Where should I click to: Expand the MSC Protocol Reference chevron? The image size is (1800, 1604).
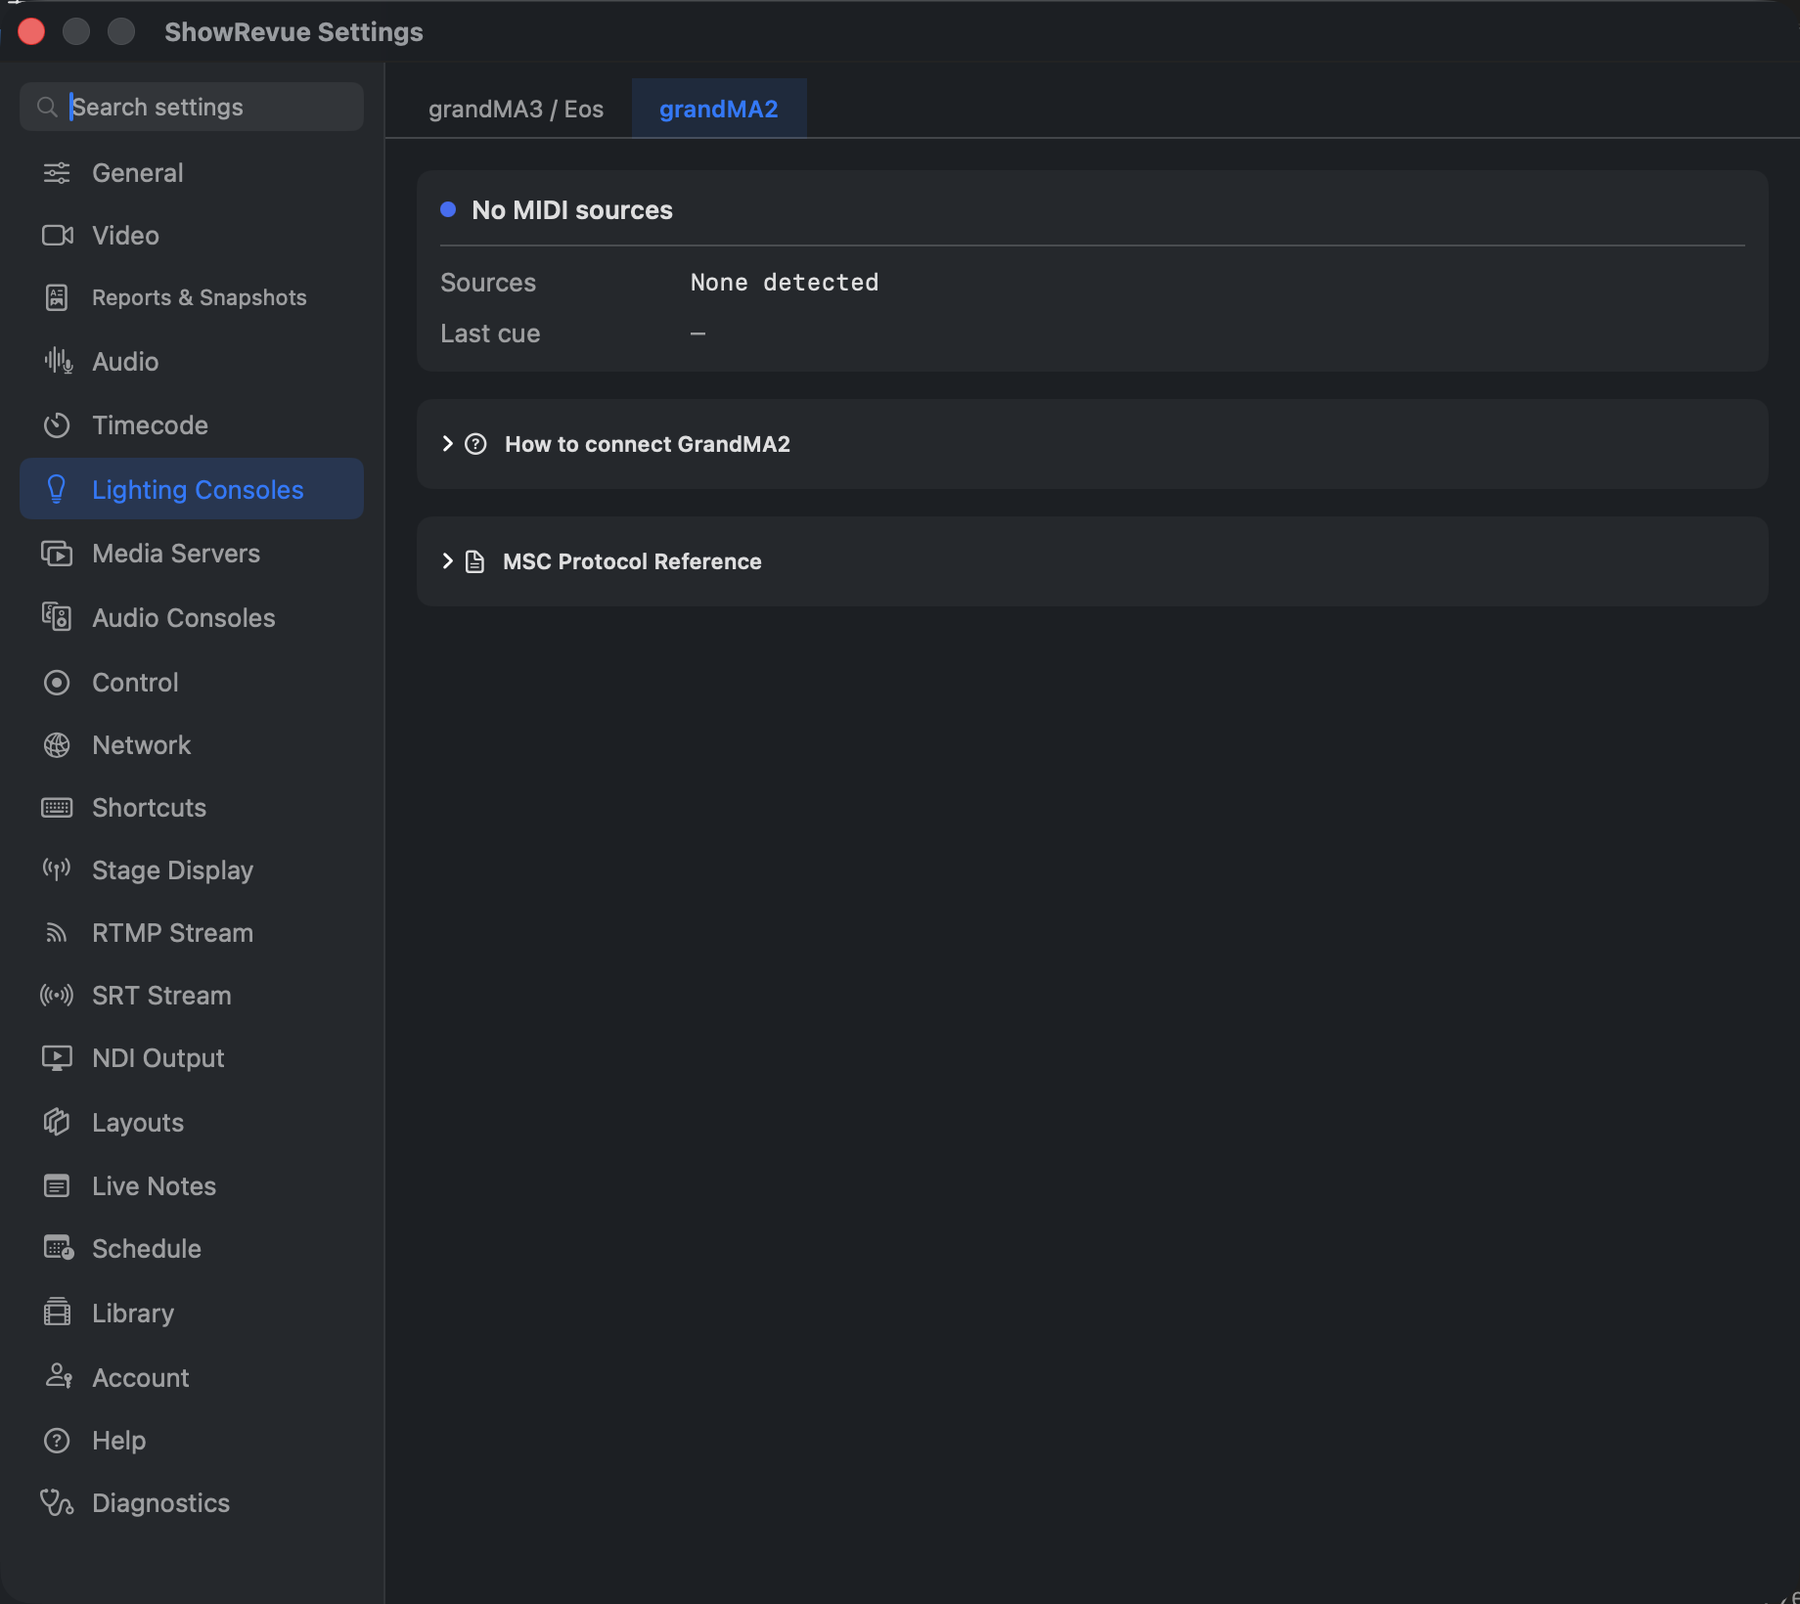point(447,562)
